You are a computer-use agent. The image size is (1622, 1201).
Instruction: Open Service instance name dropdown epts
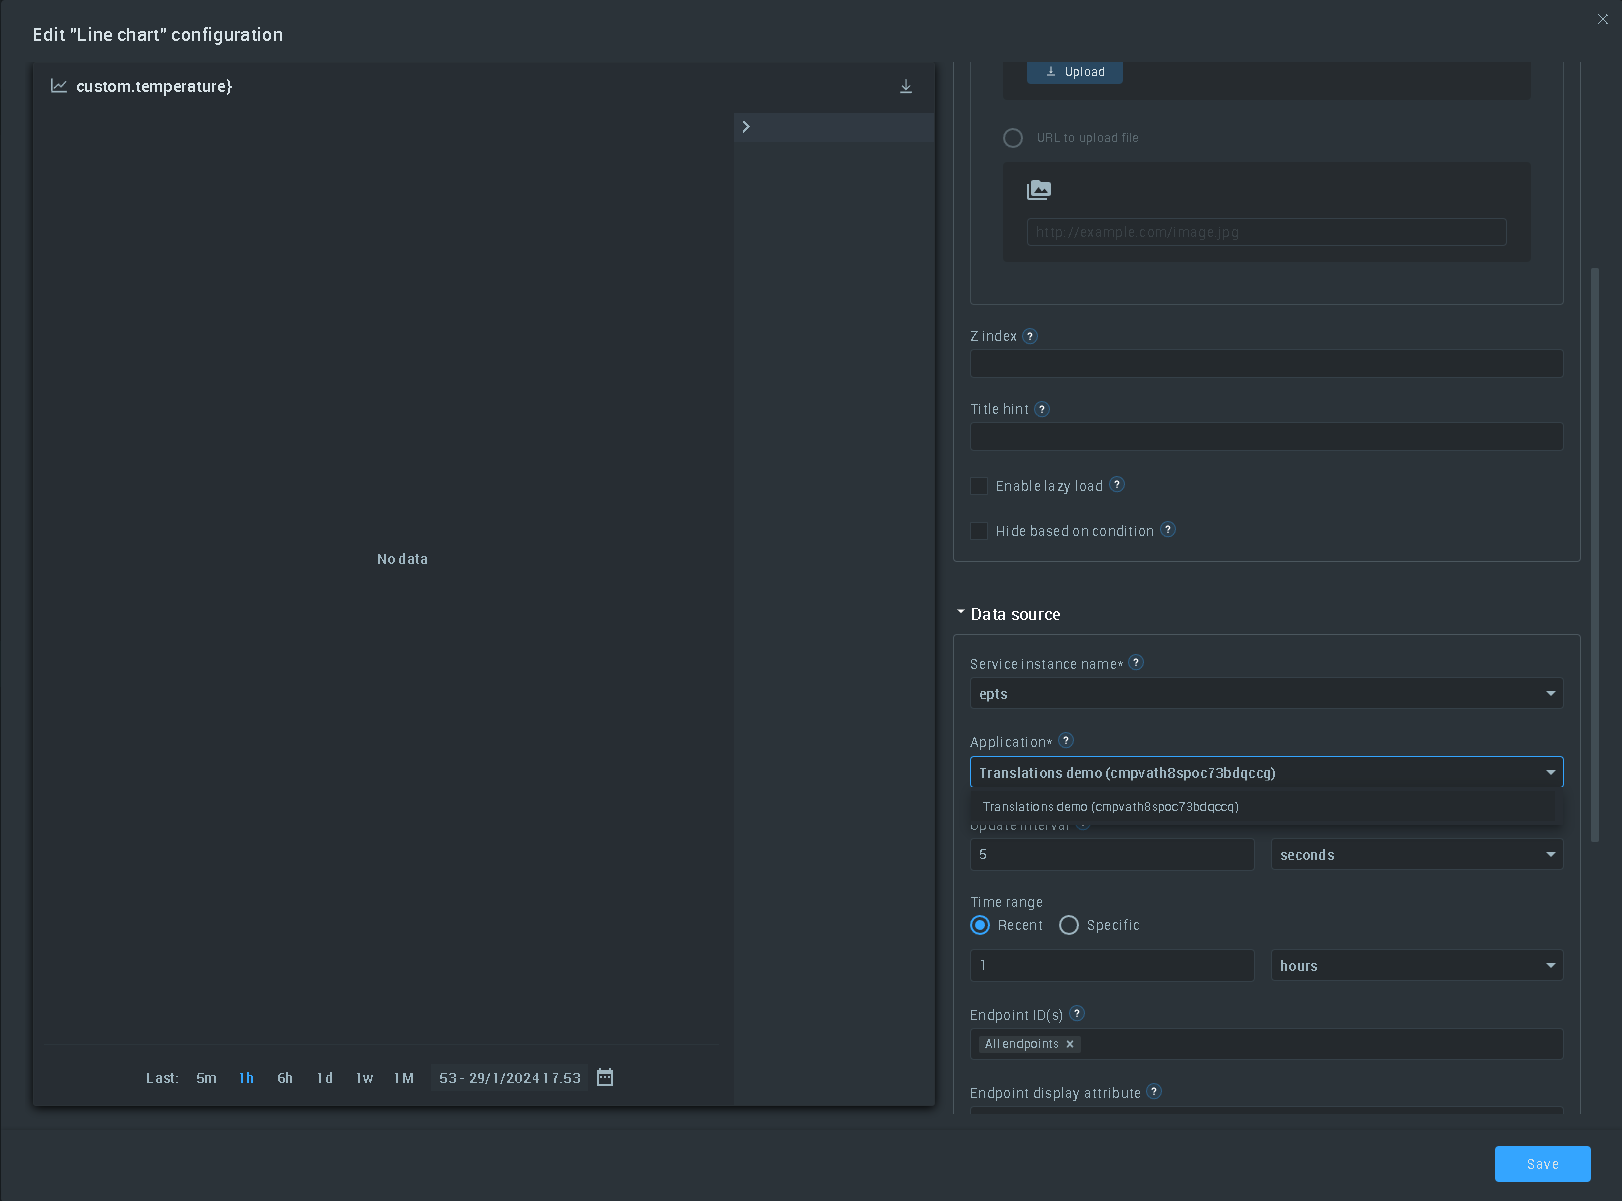click(1266, 693)
